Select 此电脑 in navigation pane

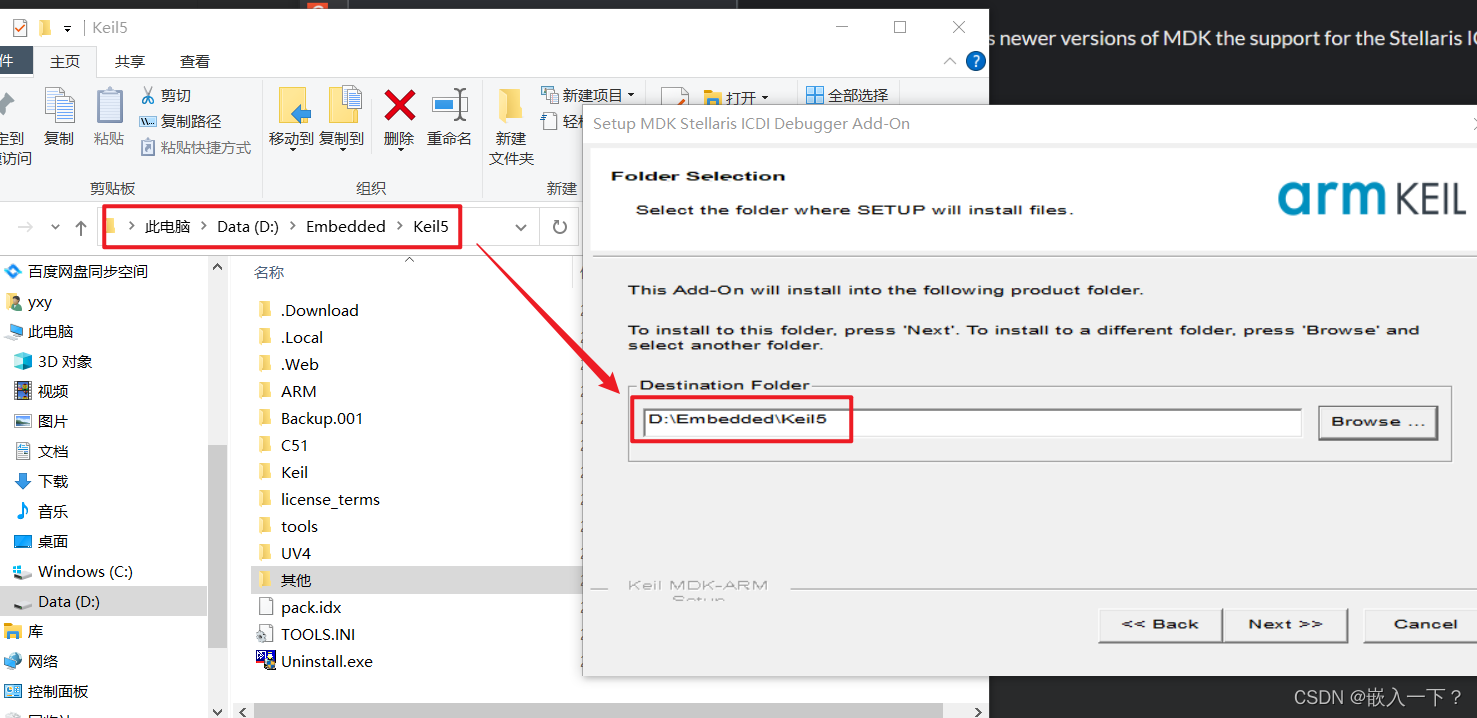click(50, 331)
